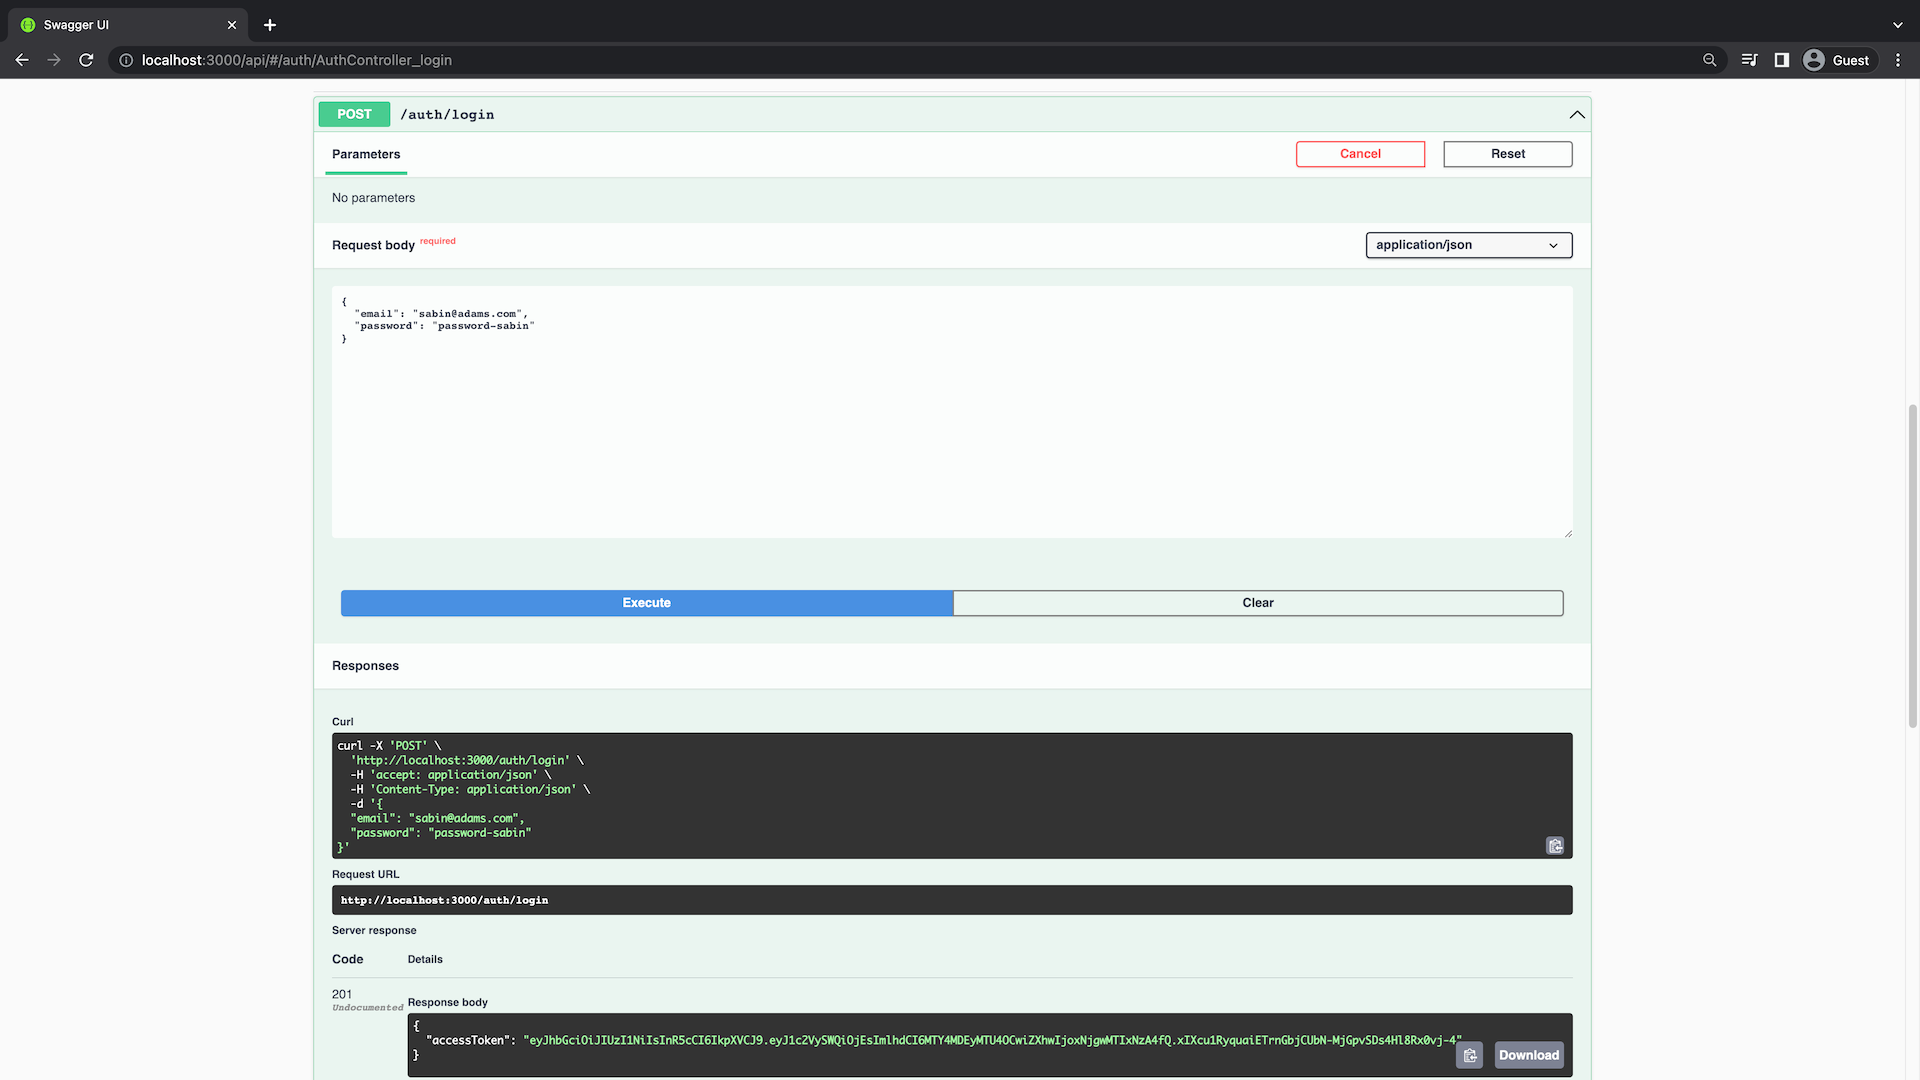Open the application/json media type dropdown
The height and width of the screenshot is (1080, 1920).
(1468, 245)
